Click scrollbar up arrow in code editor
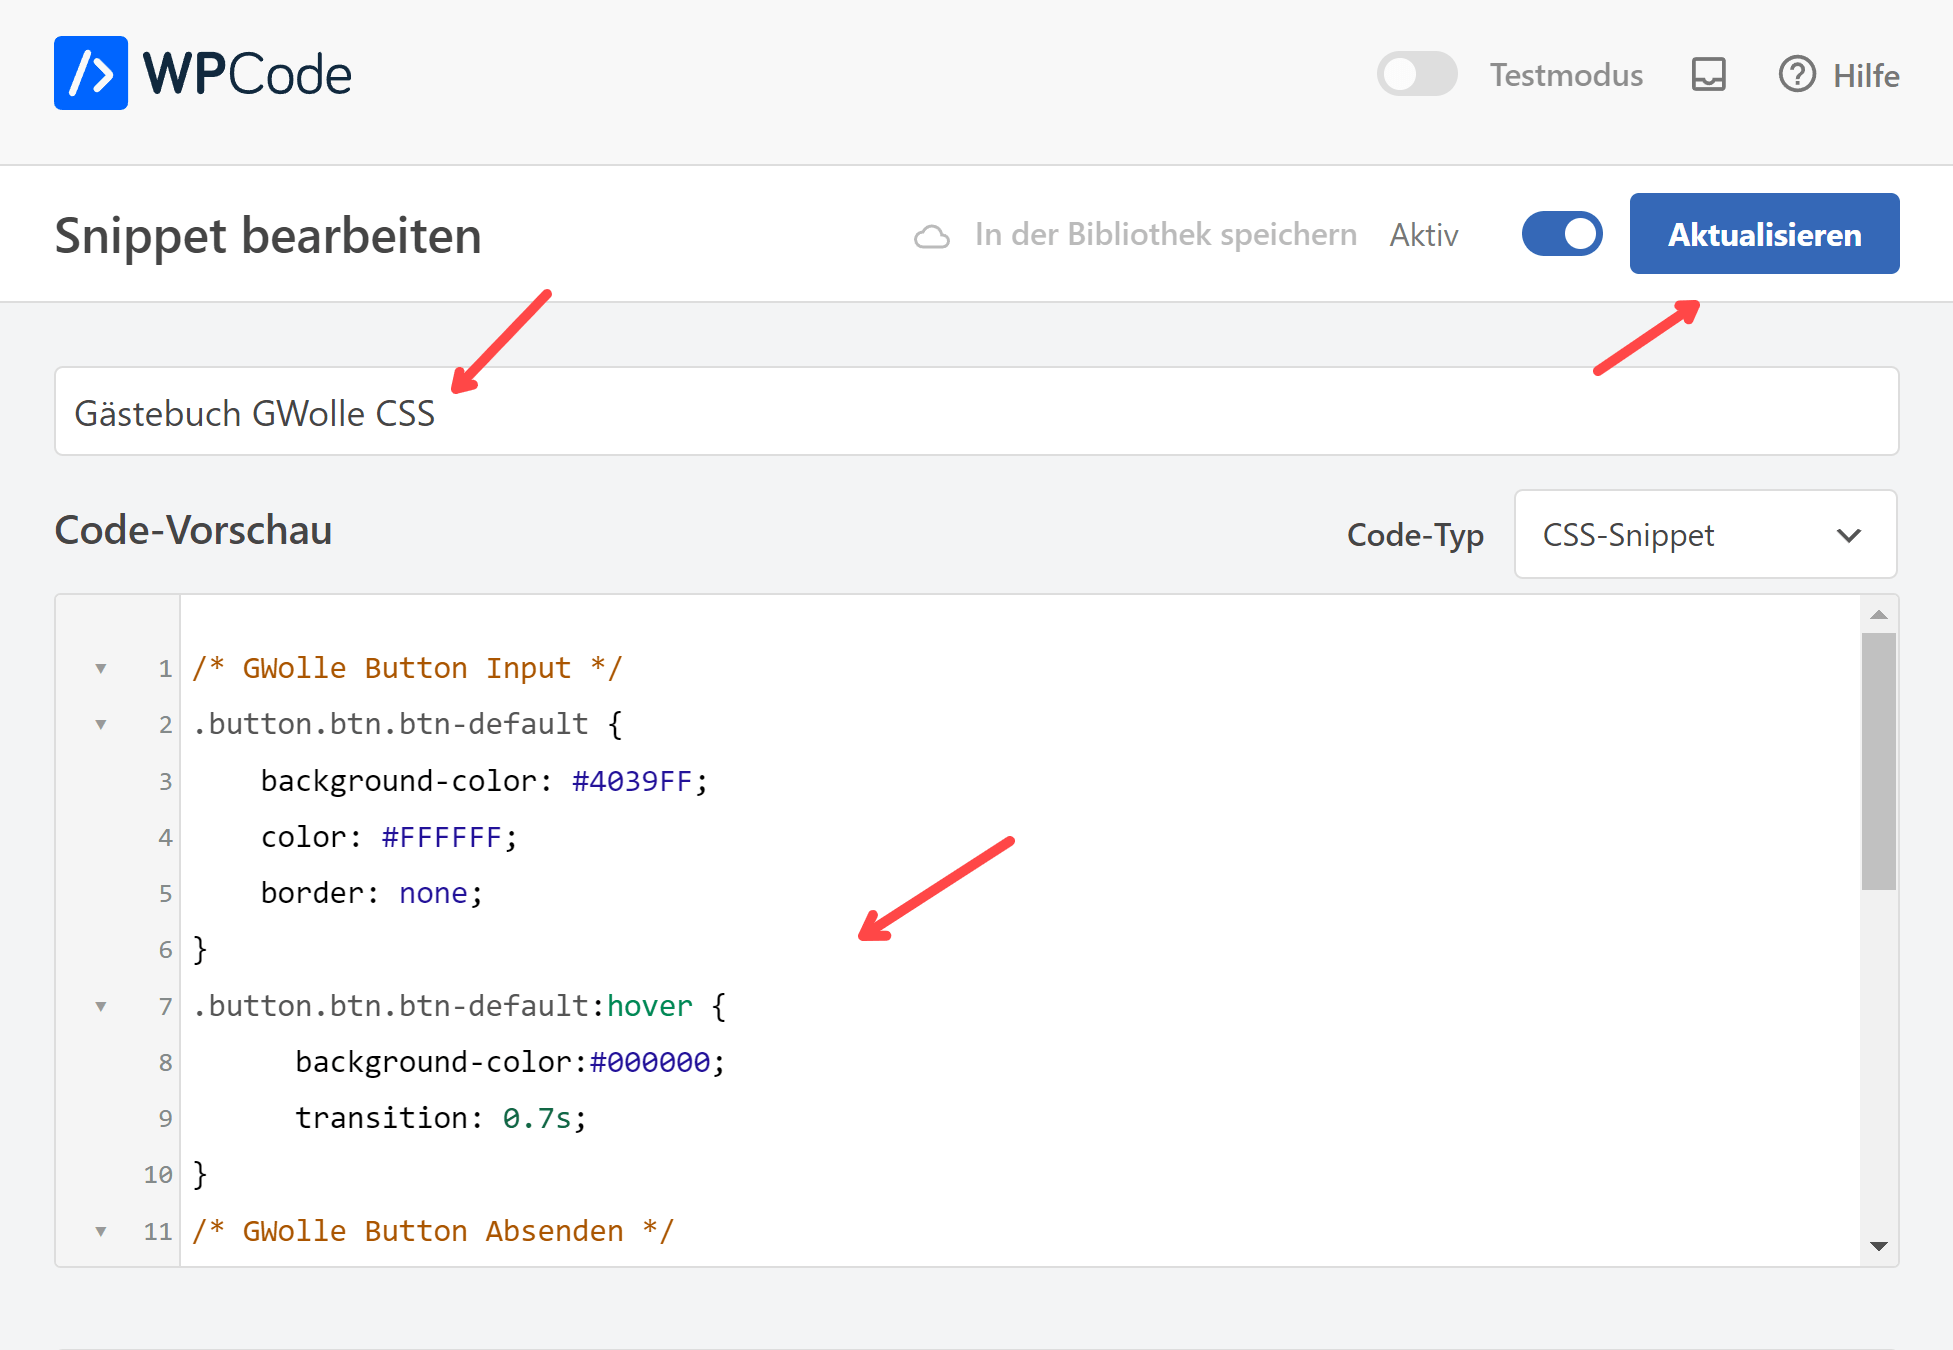This screenshot has height=1350, width=1953. [x=1879, y=615]
